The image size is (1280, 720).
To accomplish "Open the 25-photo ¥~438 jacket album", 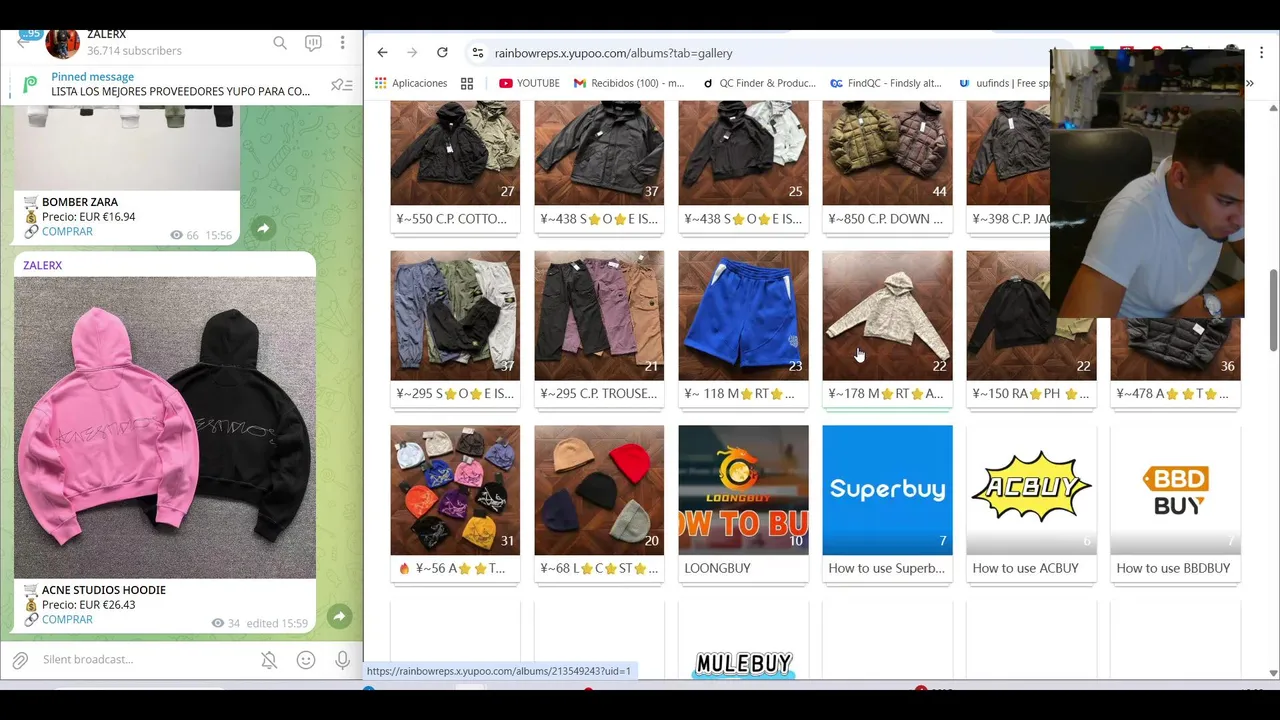I will tap(743, 168).
